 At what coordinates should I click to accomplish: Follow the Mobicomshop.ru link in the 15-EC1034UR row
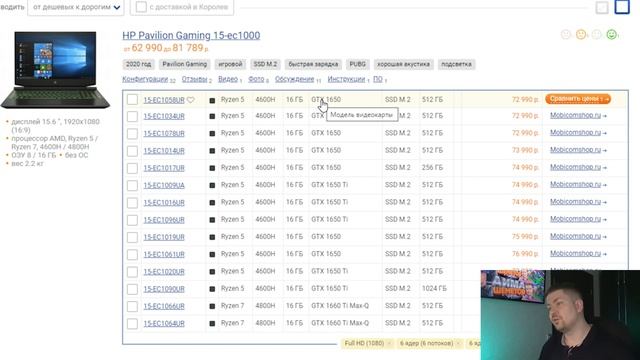pyautogui.click(x=576, y=116)
